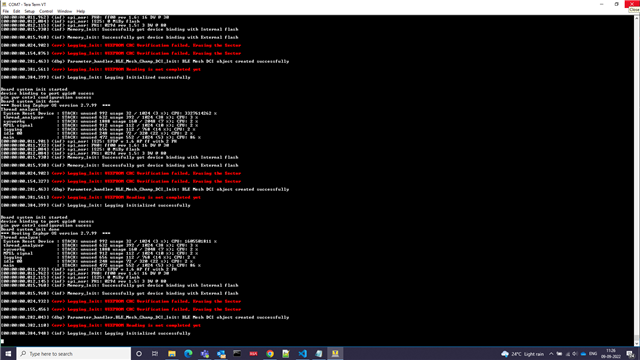The image size is (640, 360).
Task: Open the Window menu
Action: tap(64, 11)
